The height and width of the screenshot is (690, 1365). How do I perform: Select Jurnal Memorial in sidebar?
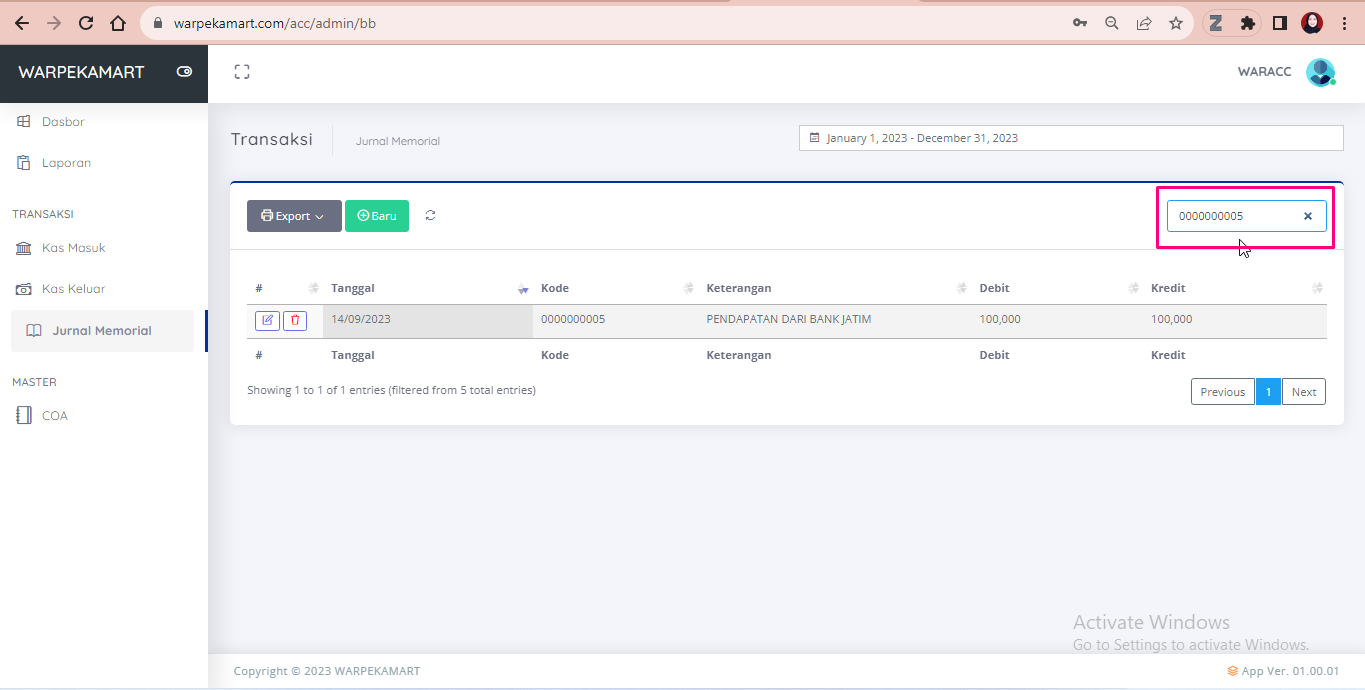click(102, 331)
